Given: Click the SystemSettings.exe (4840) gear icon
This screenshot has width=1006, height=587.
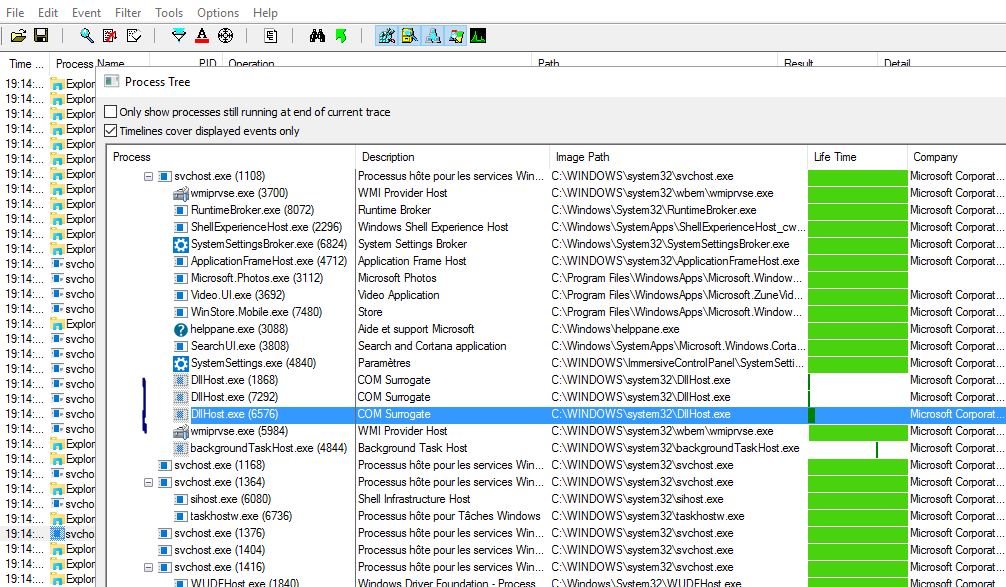Looking at the screenshot, I should (181, 364).
